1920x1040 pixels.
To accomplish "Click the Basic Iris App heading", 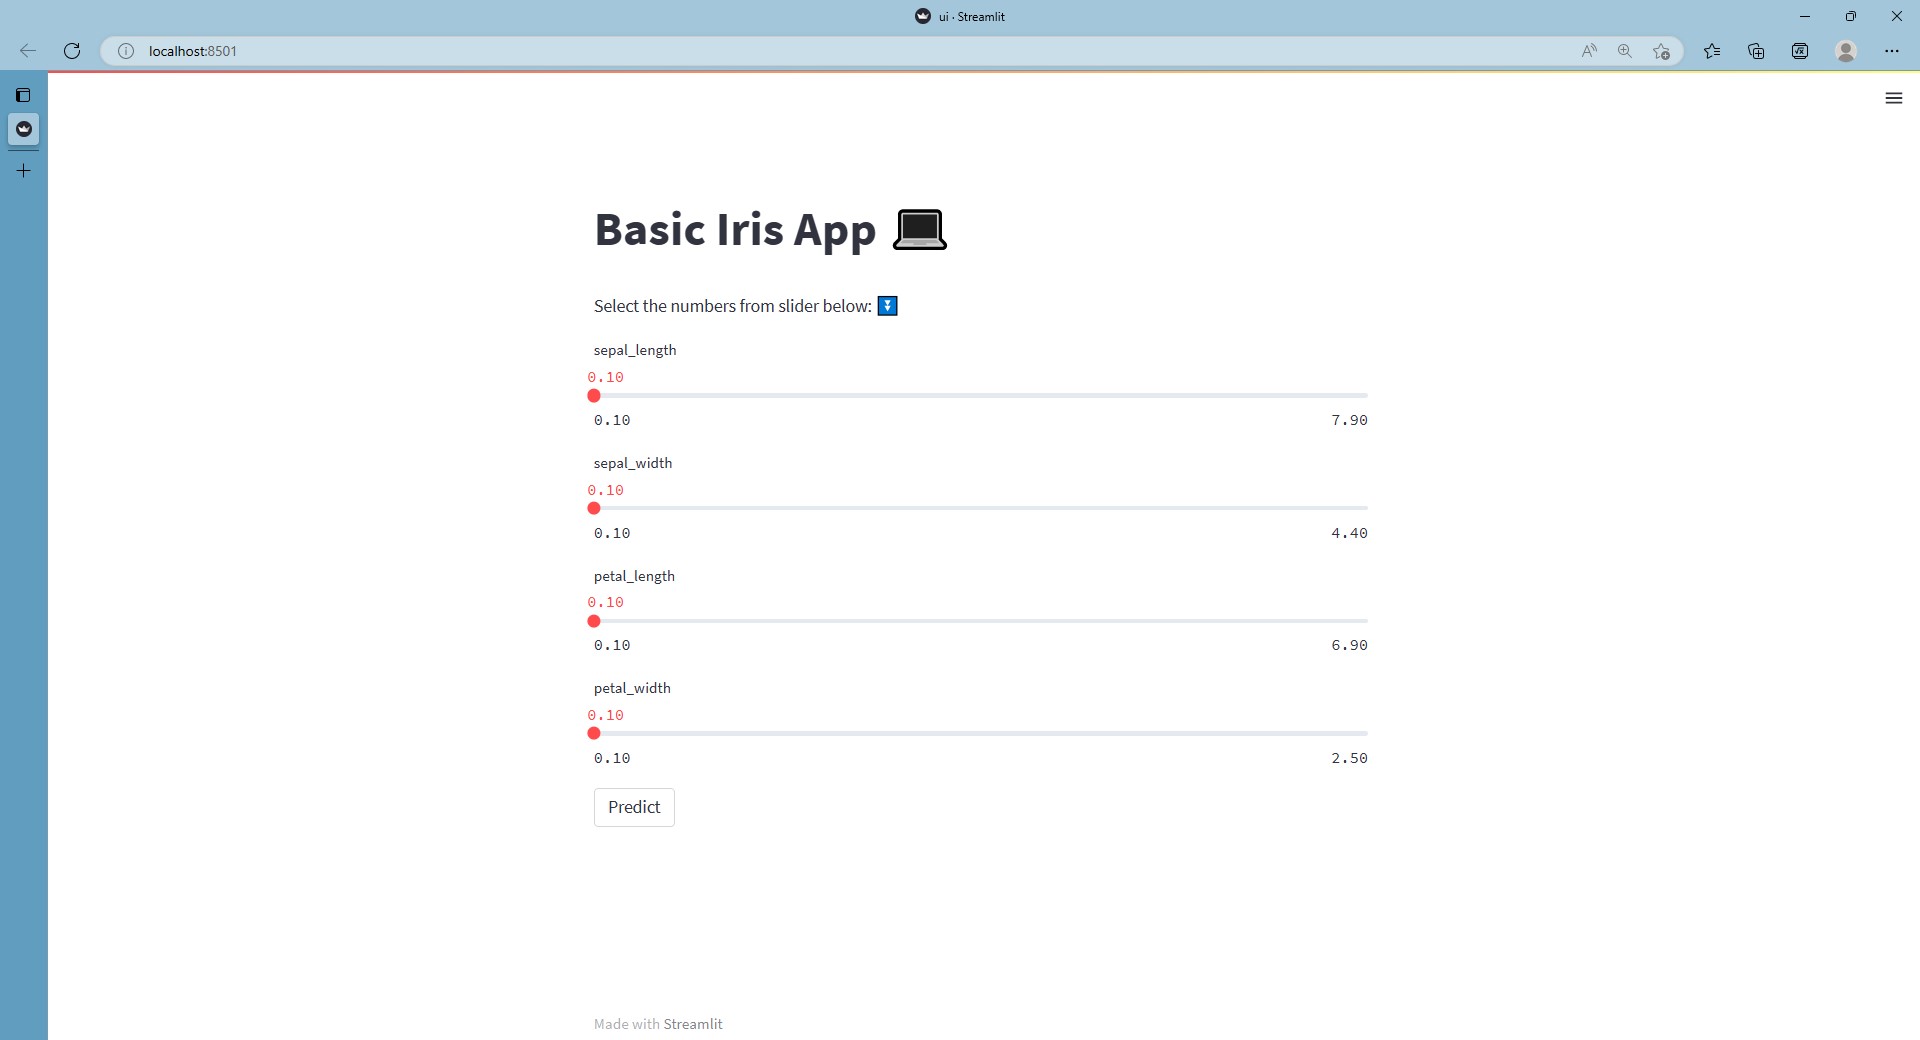I will 735,230.
